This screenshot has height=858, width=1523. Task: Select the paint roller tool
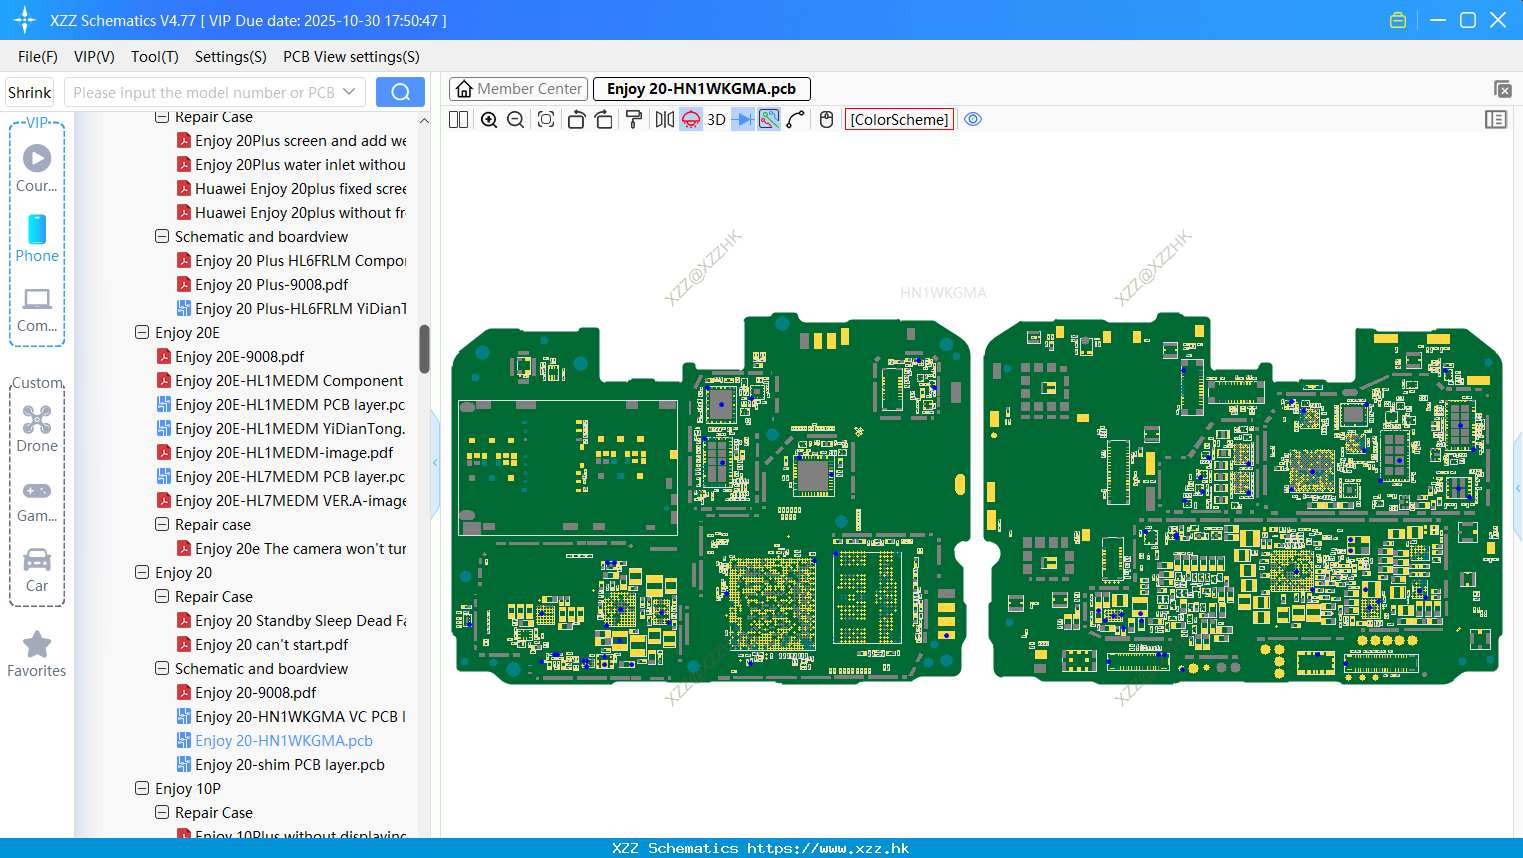633,120
